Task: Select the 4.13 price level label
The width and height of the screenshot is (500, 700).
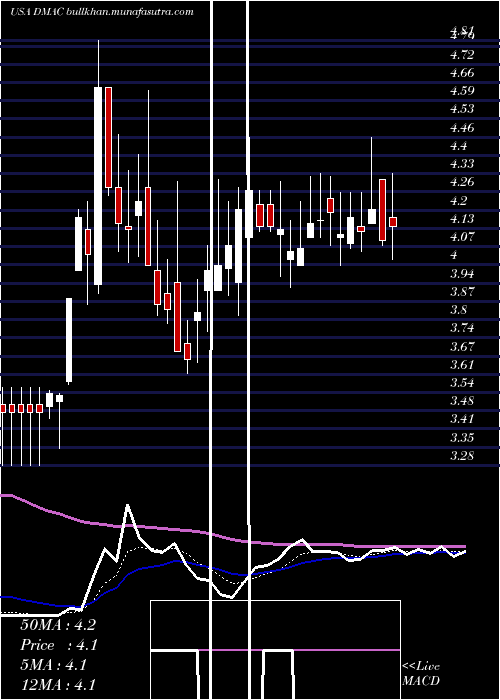Action: tap(462, 218)
